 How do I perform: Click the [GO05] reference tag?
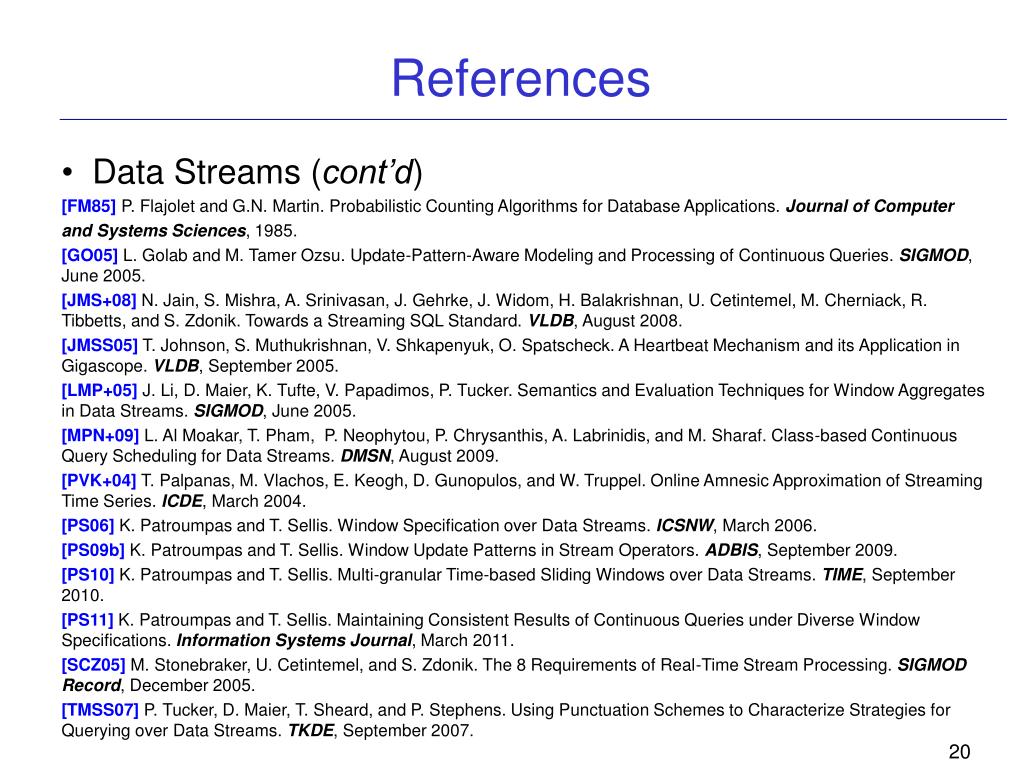[x=89, y=255]
